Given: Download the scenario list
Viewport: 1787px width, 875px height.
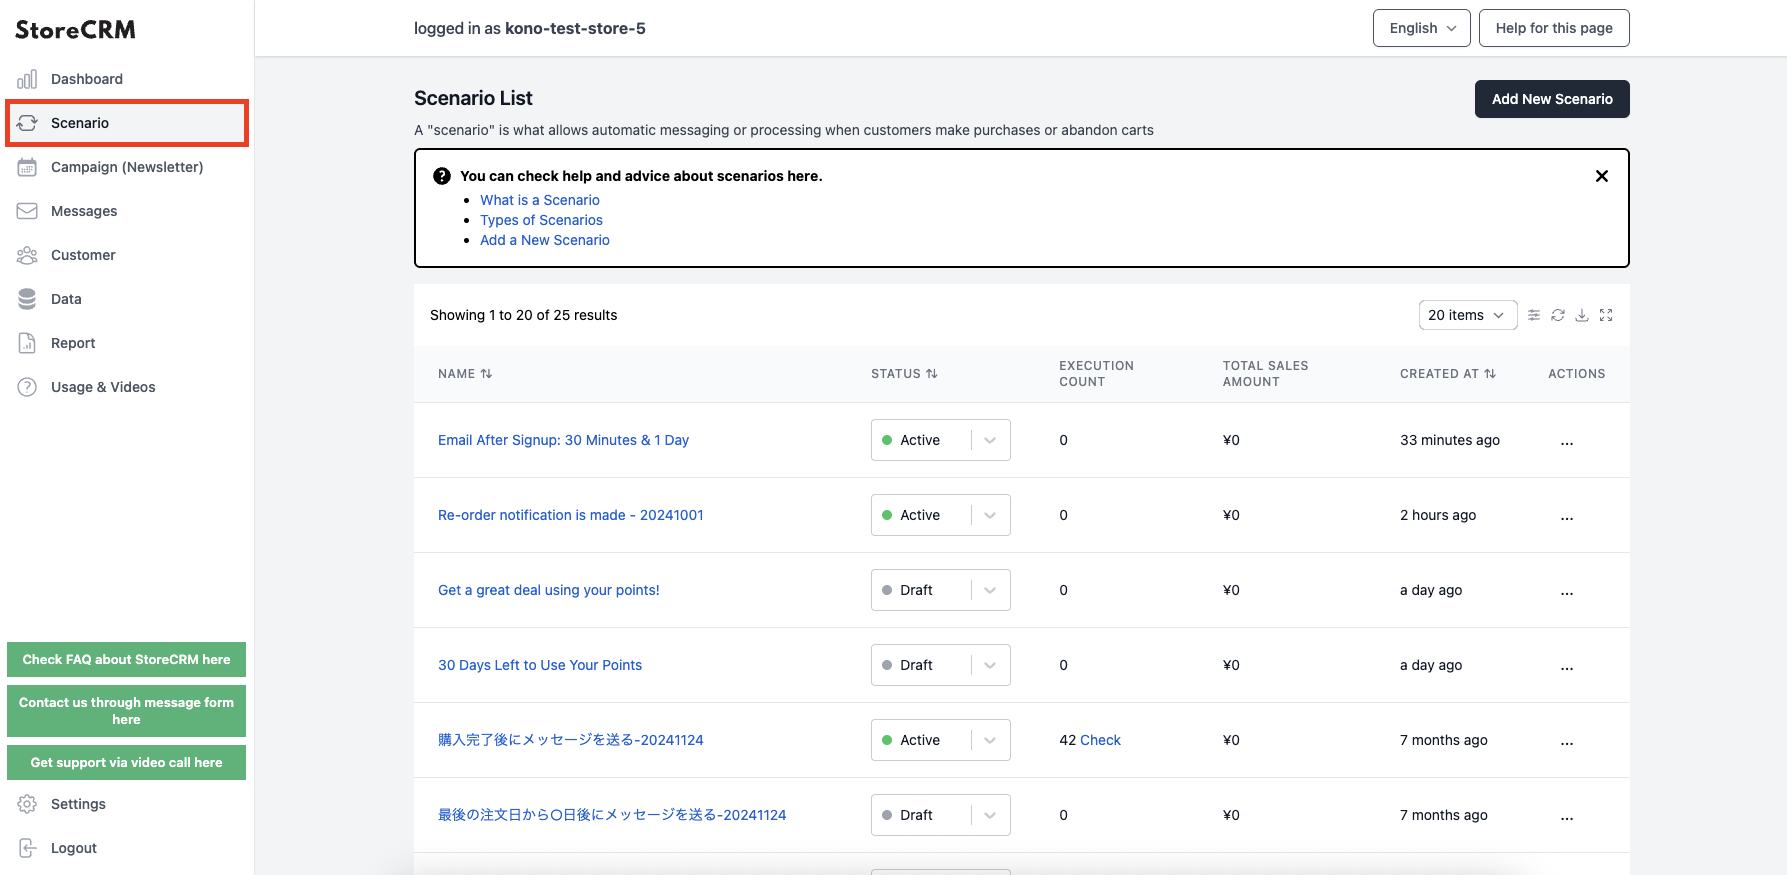Looking at the screenshot, I should coord(1582,315).
